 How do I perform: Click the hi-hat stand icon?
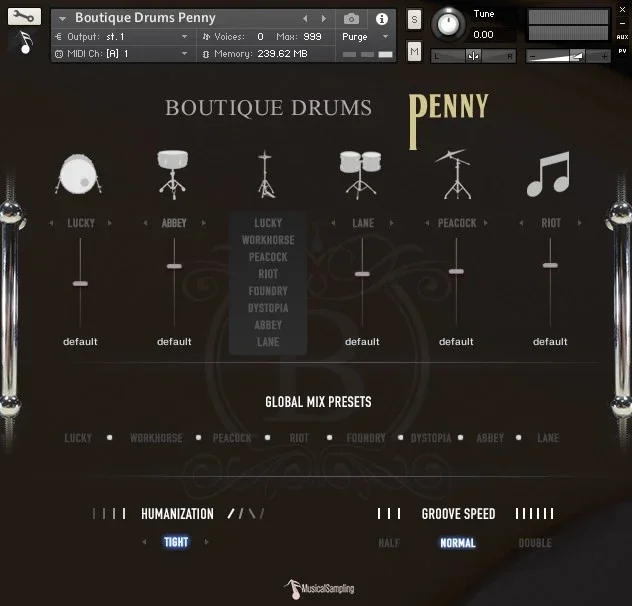(x=266, y=174)
